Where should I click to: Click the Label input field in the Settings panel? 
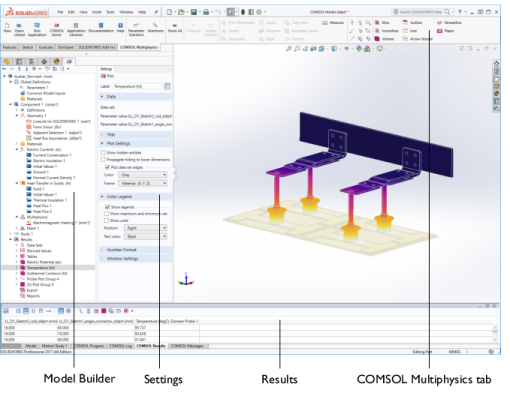[137, 86]
